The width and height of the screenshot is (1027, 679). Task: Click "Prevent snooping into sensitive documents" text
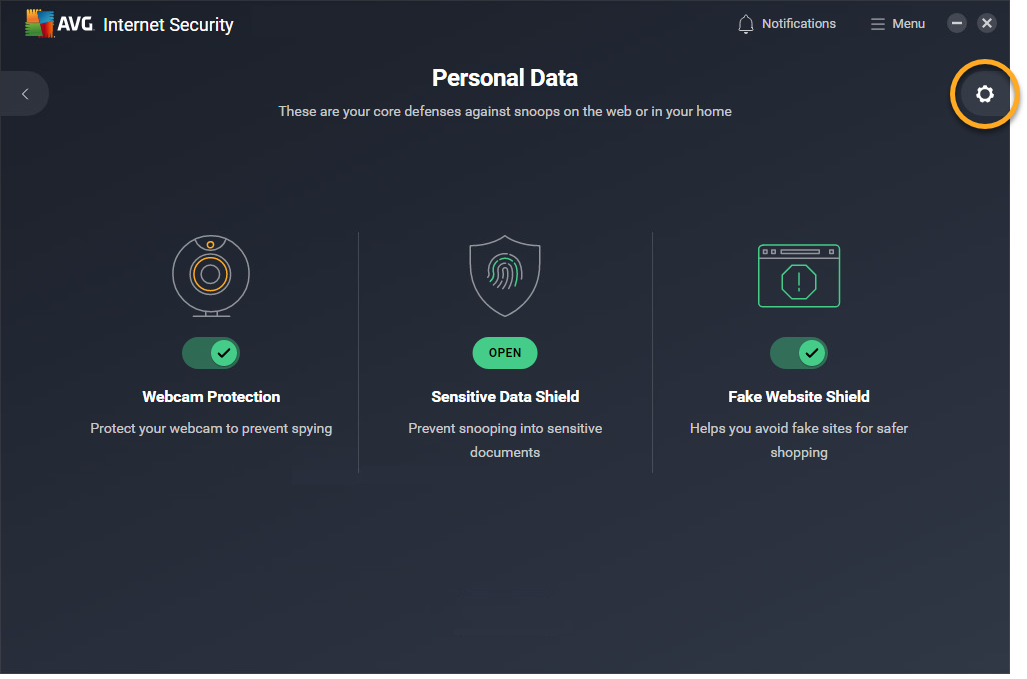[505, 440]
